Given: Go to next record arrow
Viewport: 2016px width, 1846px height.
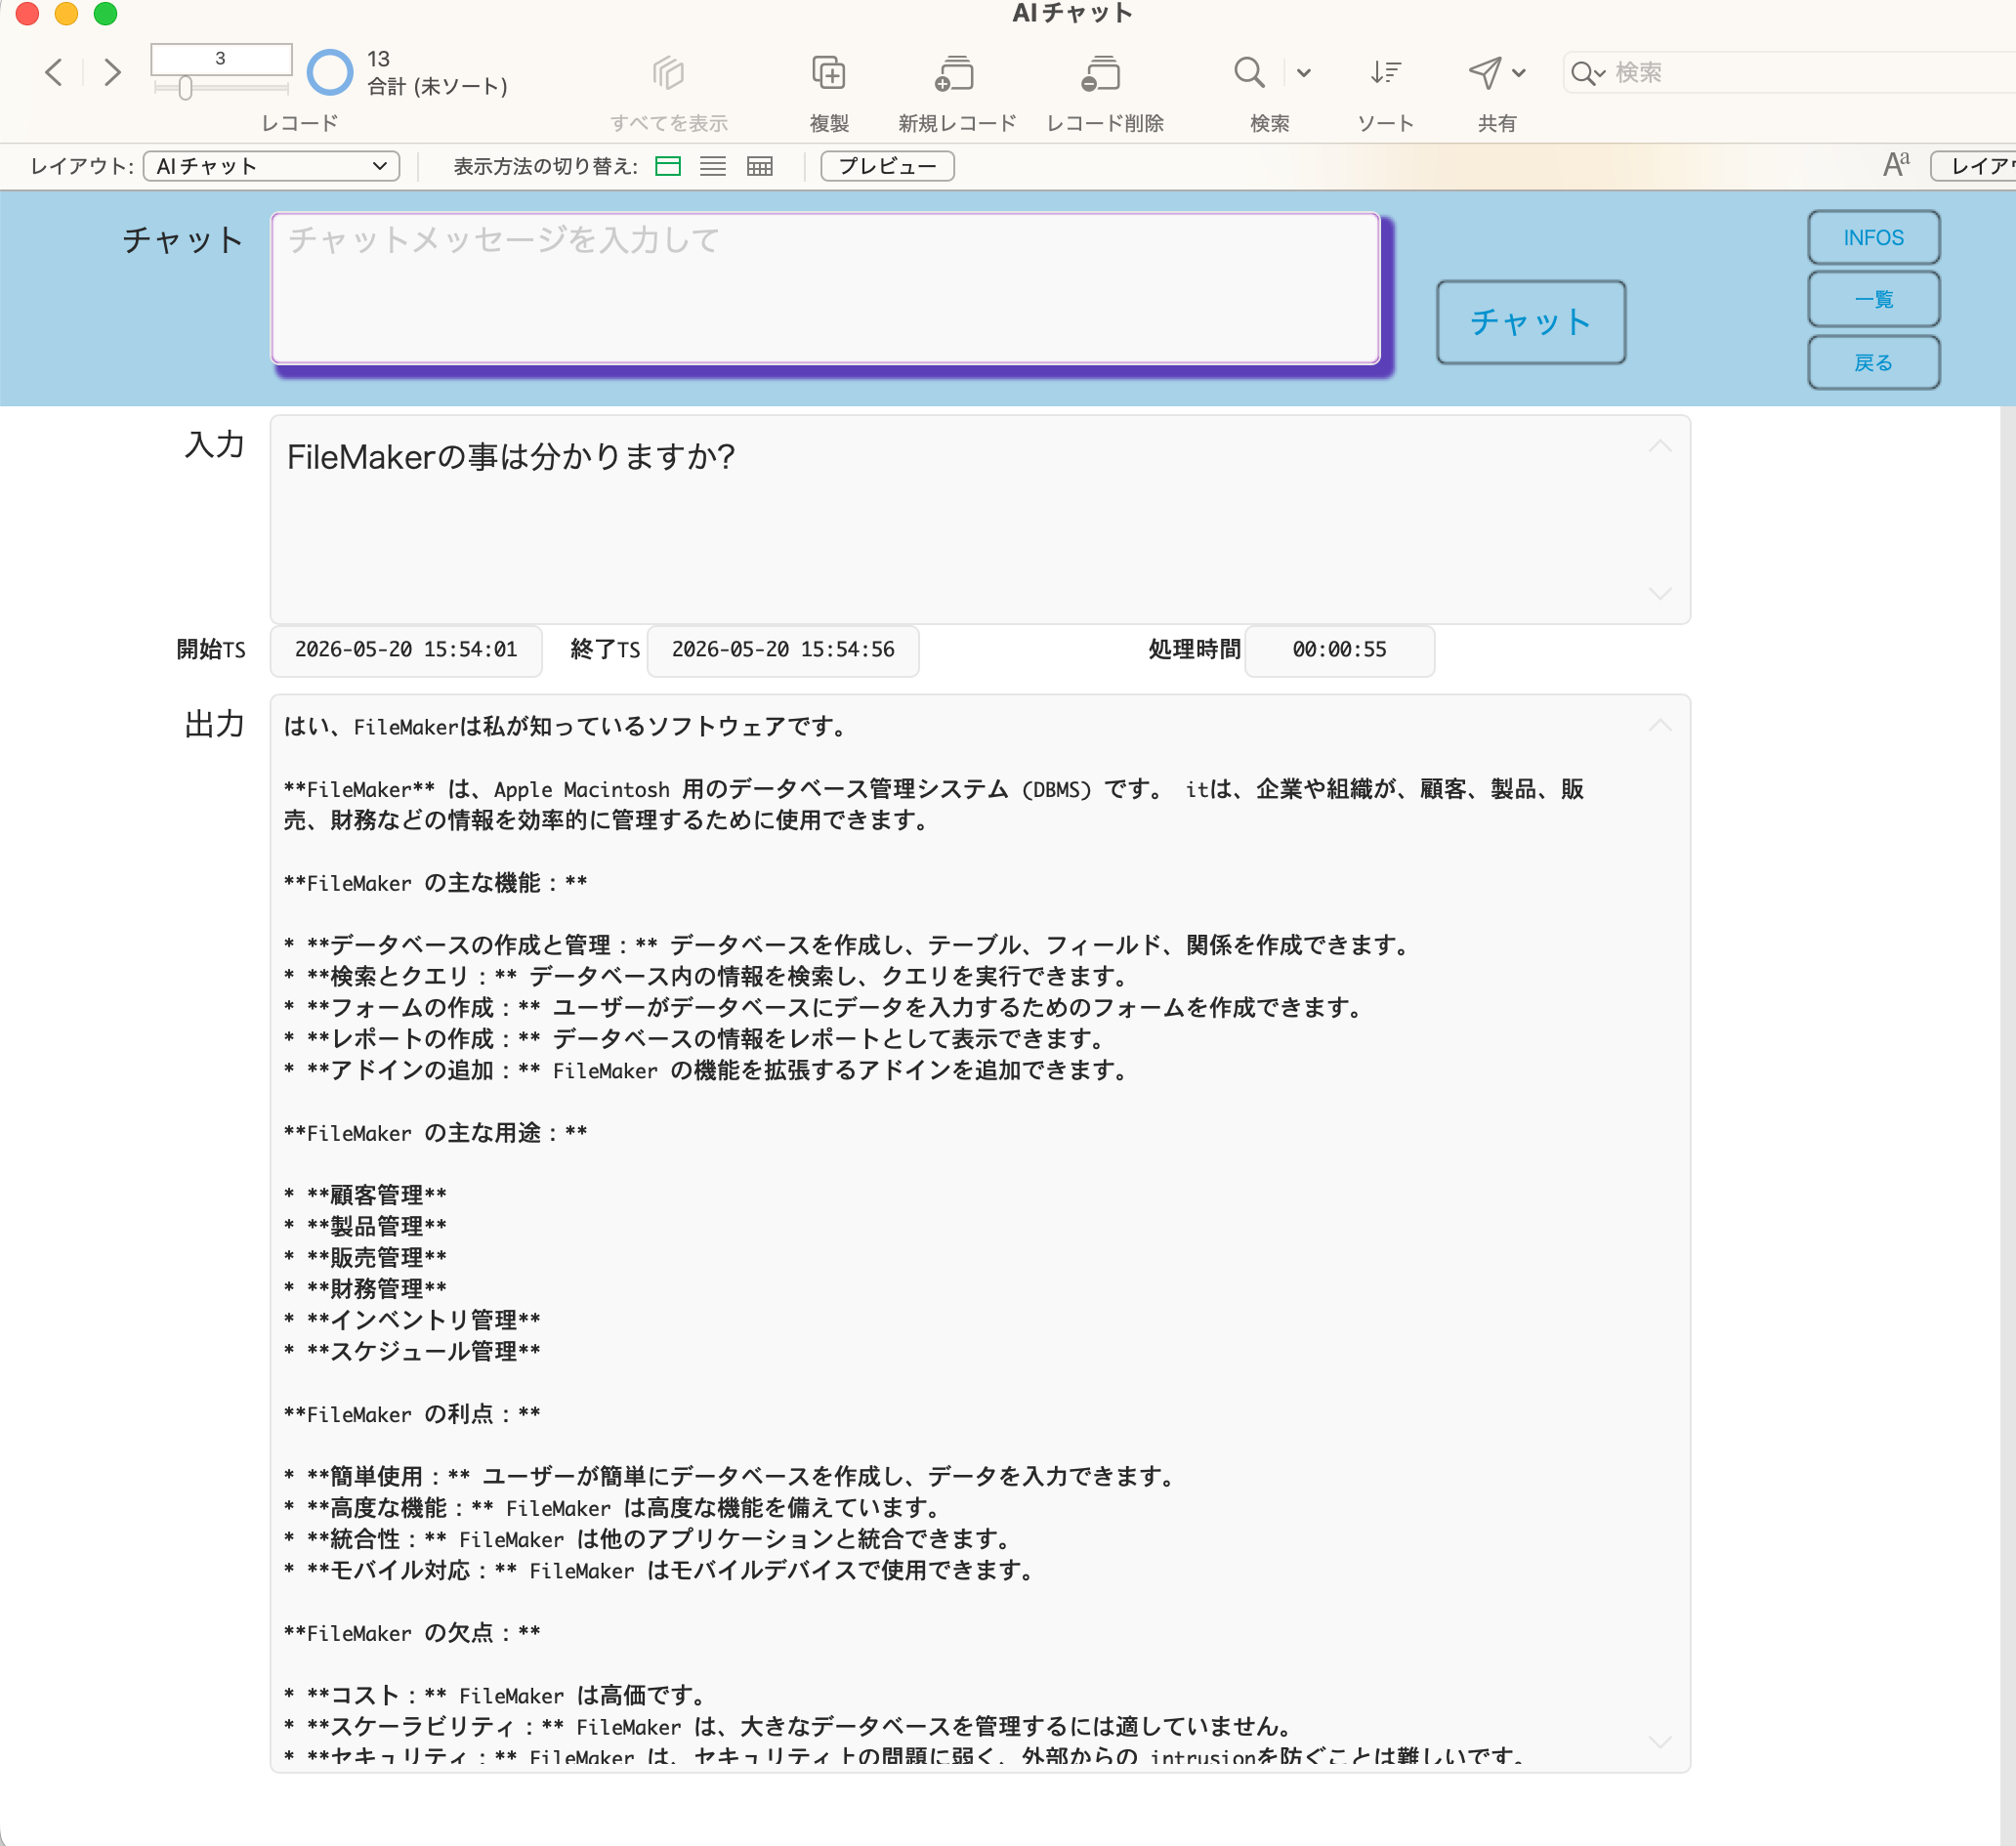Looking at the screenshot, I should (112, 72).
